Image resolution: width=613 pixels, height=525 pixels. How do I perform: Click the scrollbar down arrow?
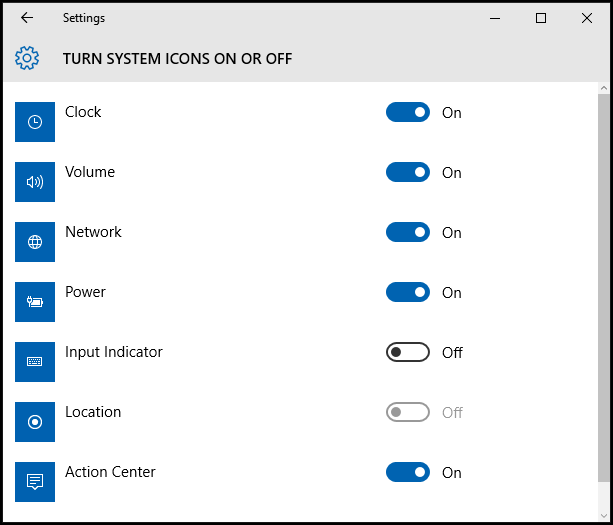604,516
